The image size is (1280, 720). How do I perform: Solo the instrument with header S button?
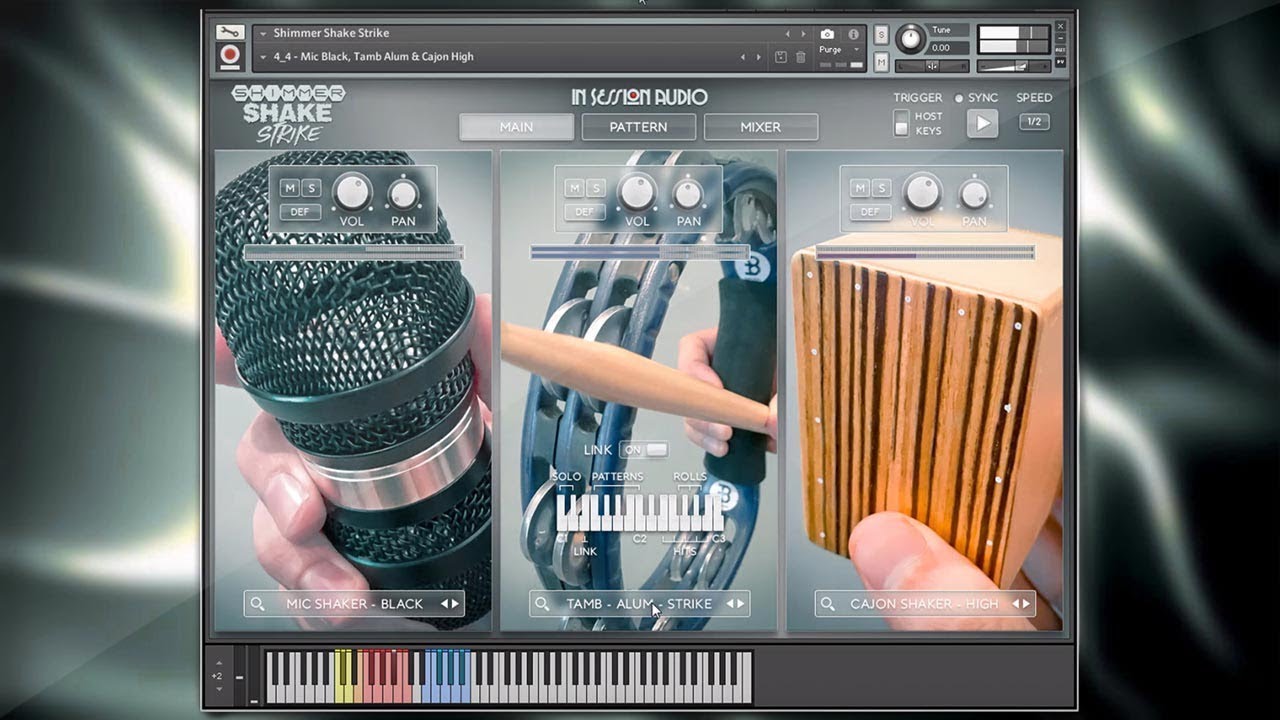pyautogui.click(x=881, y=34)
